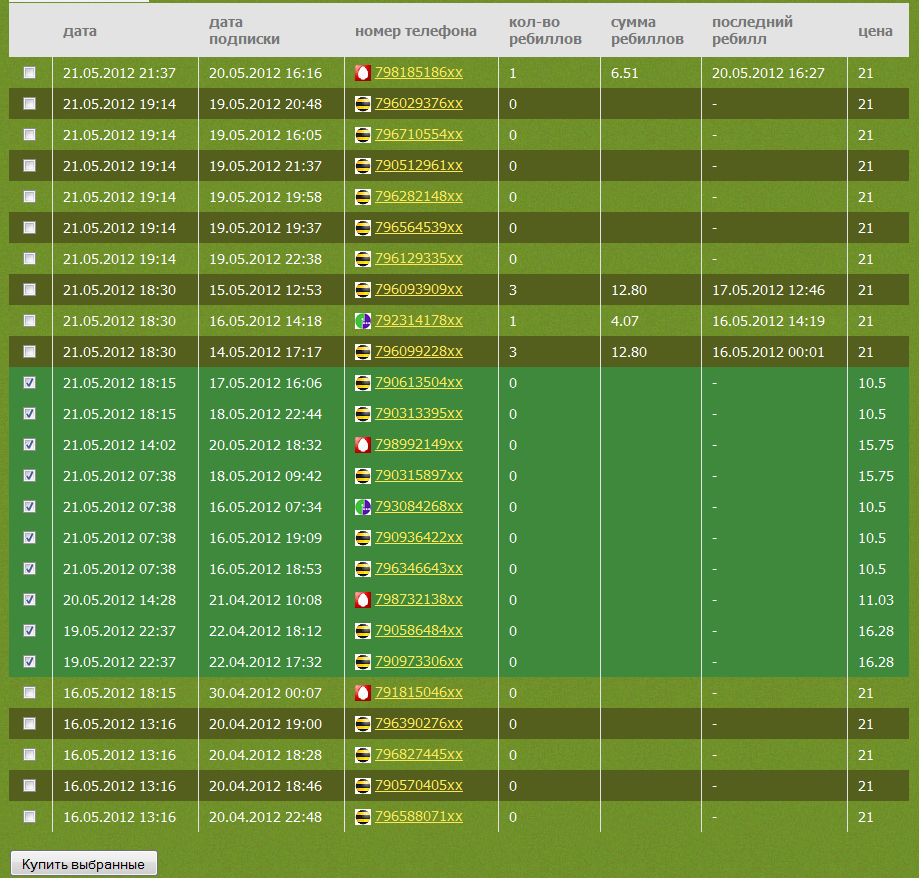
Task: Uncheck the box for row 20.05.2012 14:28
Action: pos(29,600)
